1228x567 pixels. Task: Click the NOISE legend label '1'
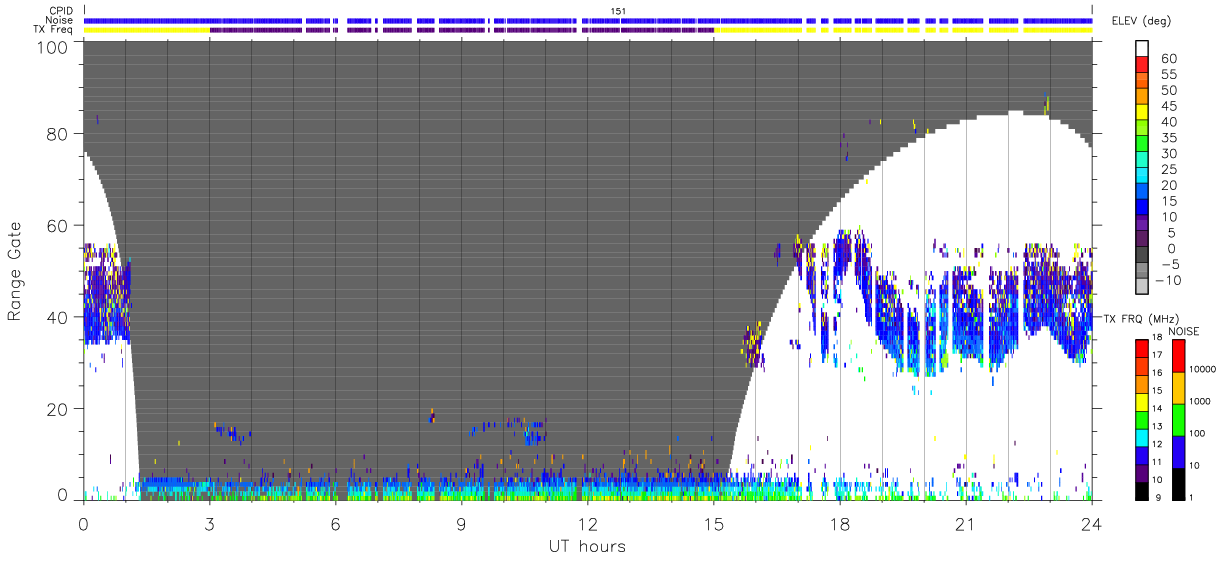pos(1192,497)
